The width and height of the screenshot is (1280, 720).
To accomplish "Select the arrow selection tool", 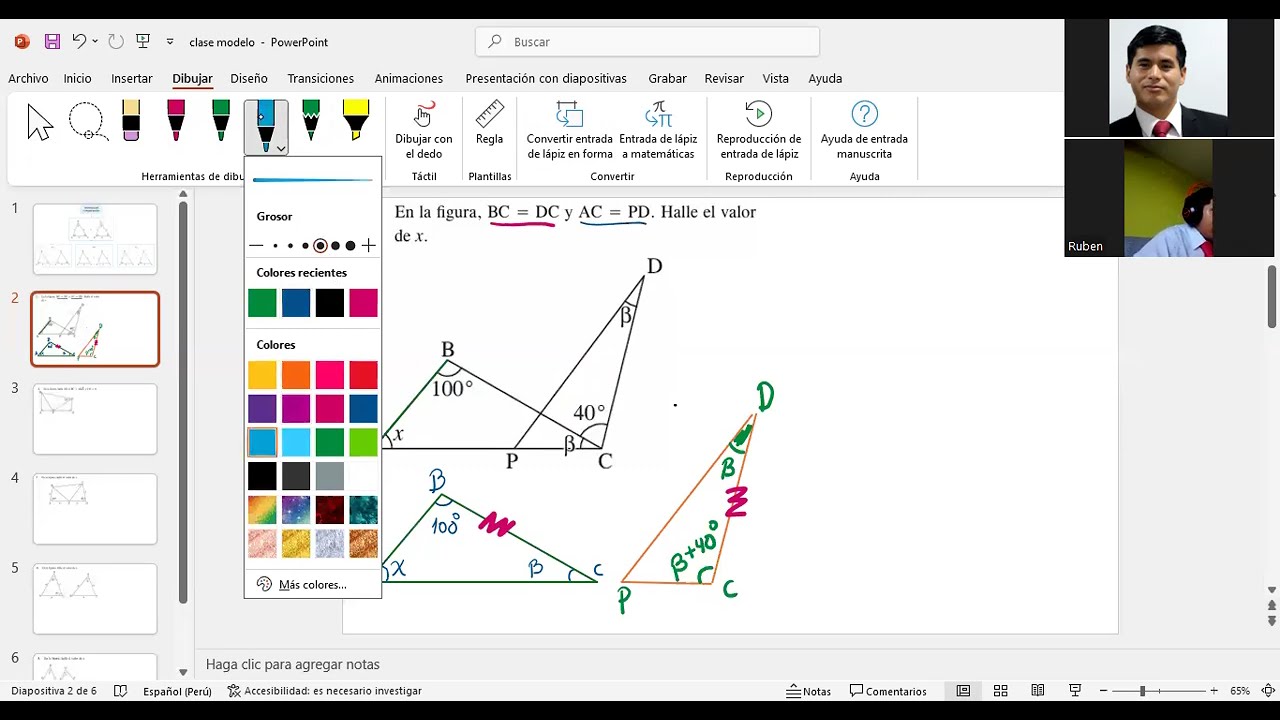I will click(x=40, y=122).
